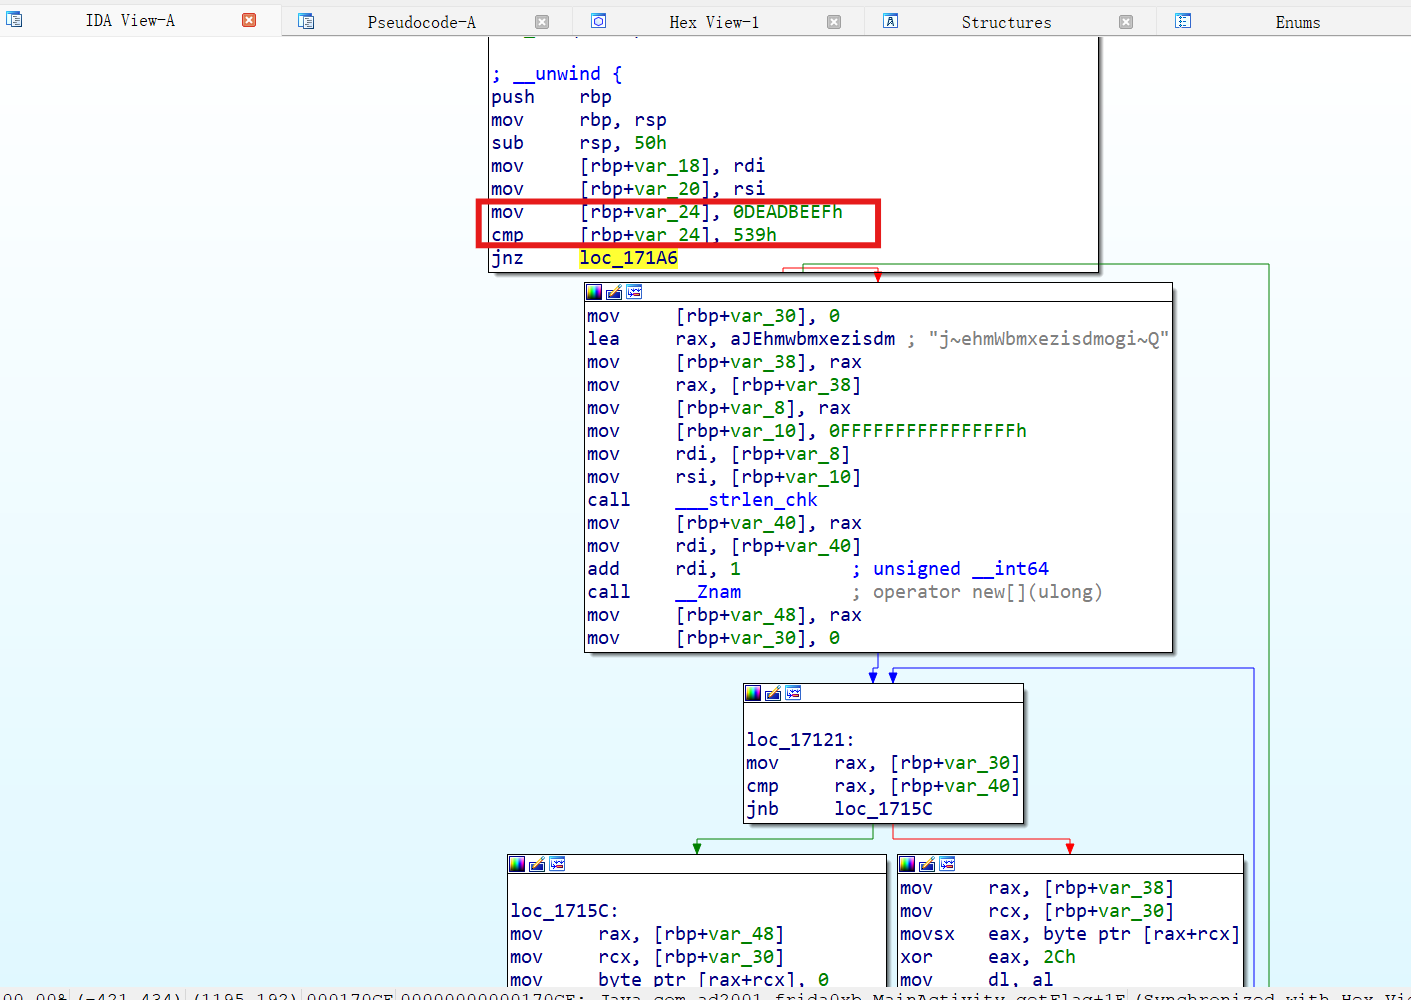Click the __Znam call target
This screenshot has width=1411, height=1000.
pyautogui.click(x=708, y=592)
